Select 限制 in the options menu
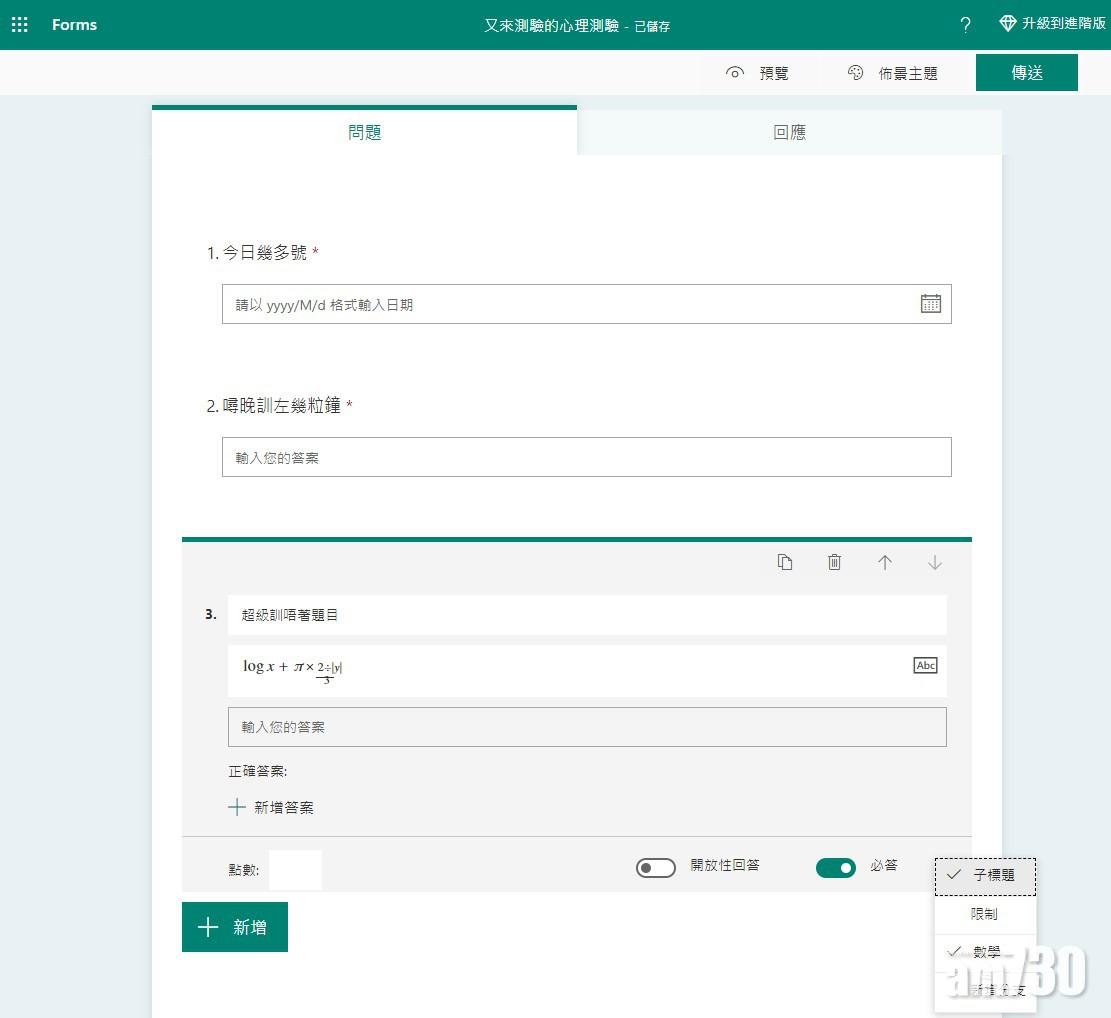 pyautogui.click(x=985, y=914)
